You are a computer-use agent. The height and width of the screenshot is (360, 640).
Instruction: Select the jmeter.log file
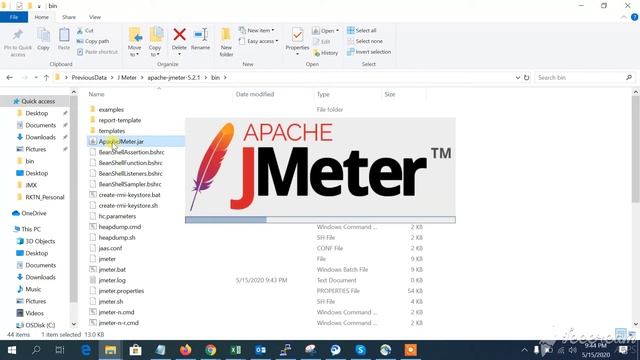(x=112, y=280)
